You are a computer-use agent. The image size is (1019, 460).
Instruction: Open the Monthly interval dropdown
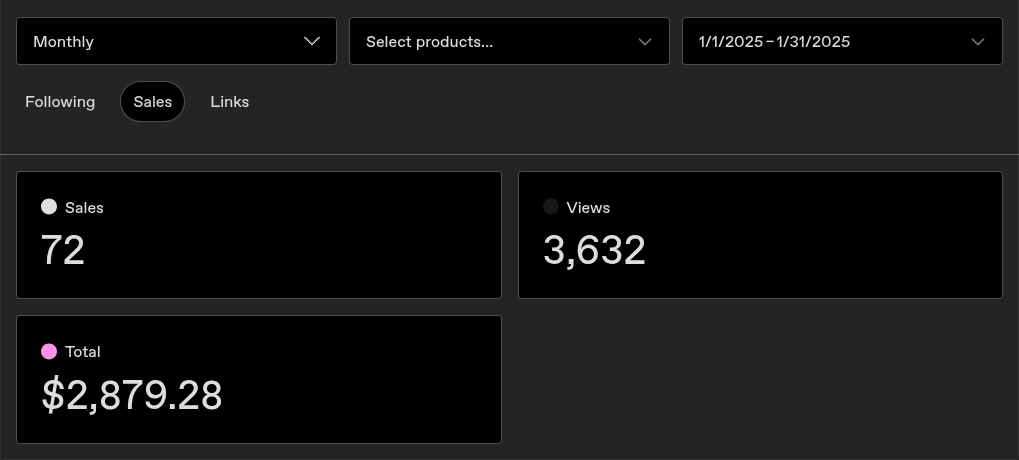pos(176,41)
